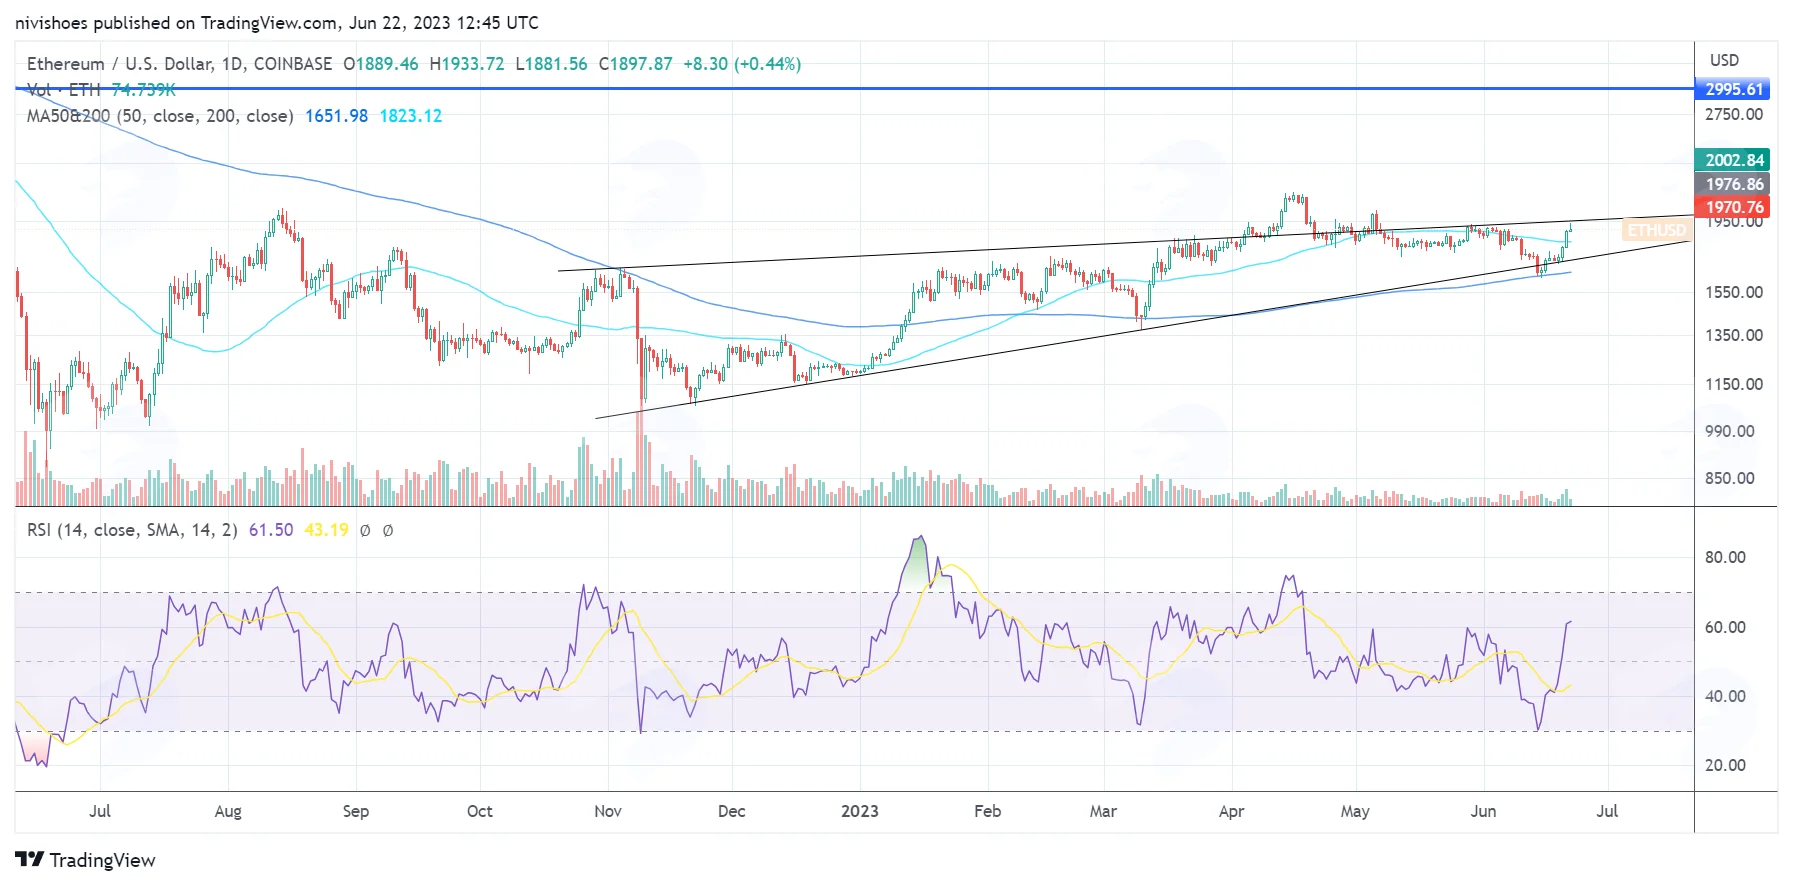Click the Aug label on time axis
Viewport: 1793px width, 886px height.
tap(228, 811)
